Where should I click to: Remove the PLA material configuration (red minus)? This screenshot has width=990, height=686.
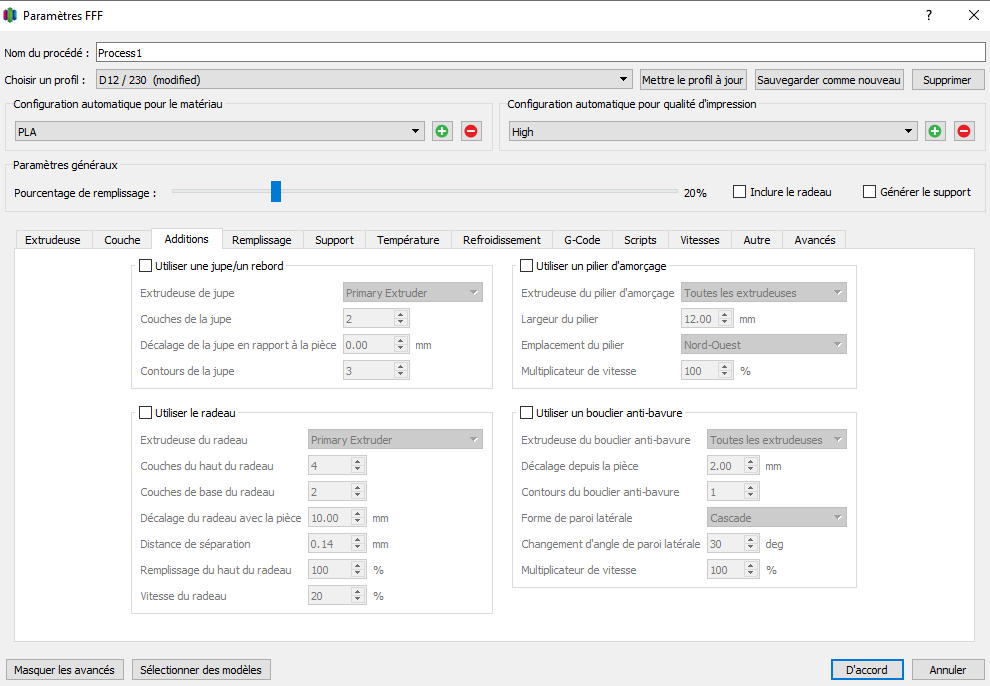click(x=471, y=131)
